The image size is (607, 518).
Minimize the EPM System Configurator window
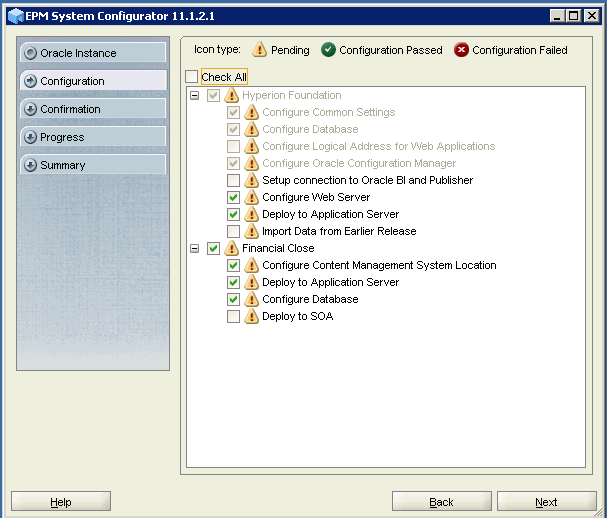tap(557, 16)
